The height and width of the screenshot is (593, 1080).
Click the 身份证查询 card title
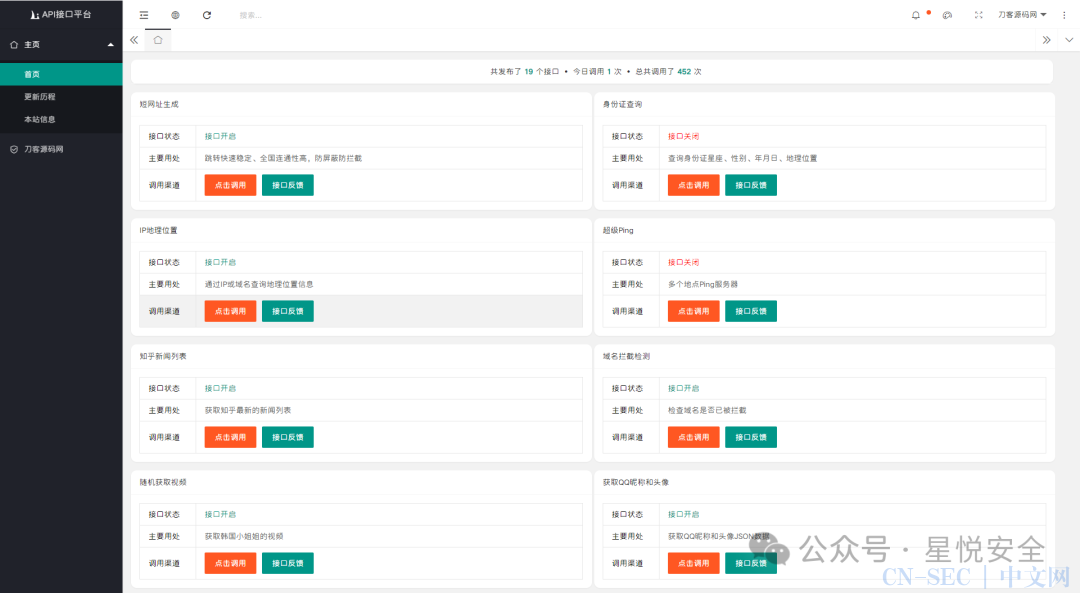pos(623,105)
